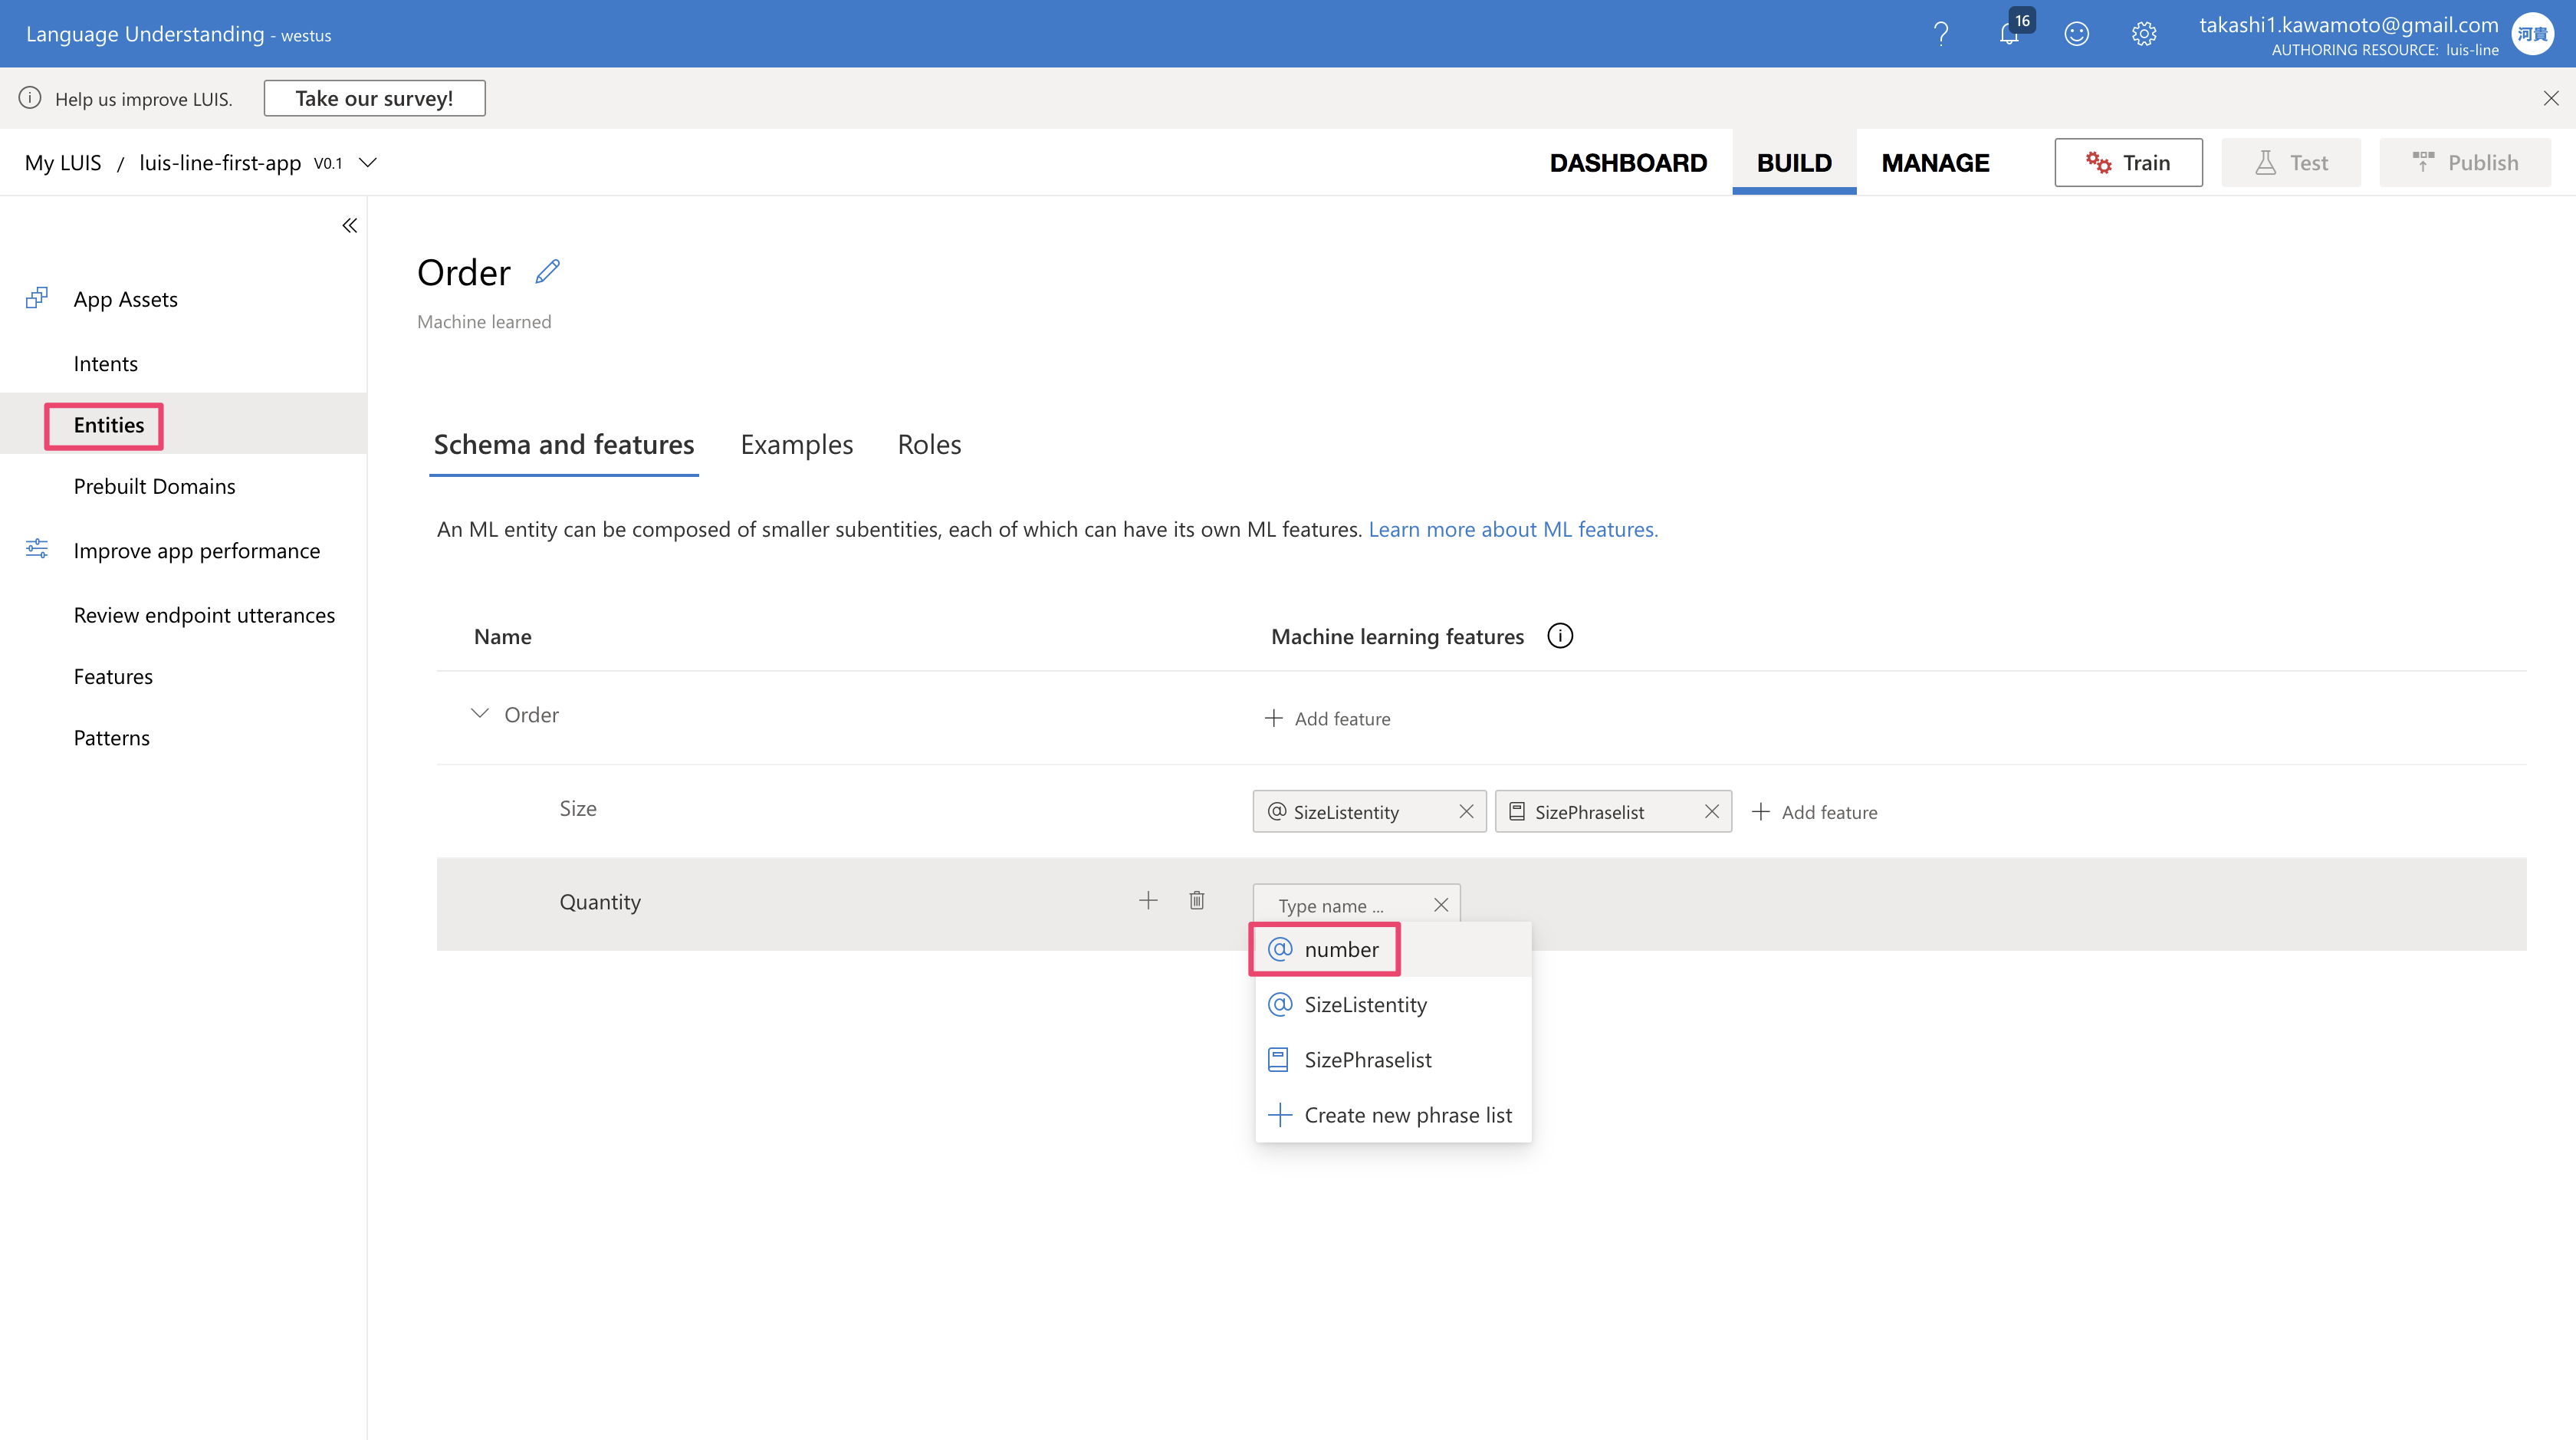The width and height of the screenshot is (2576, 1440).
Task: Remove the SizeListentity feature tag
Action: [x=1466, y=812]
